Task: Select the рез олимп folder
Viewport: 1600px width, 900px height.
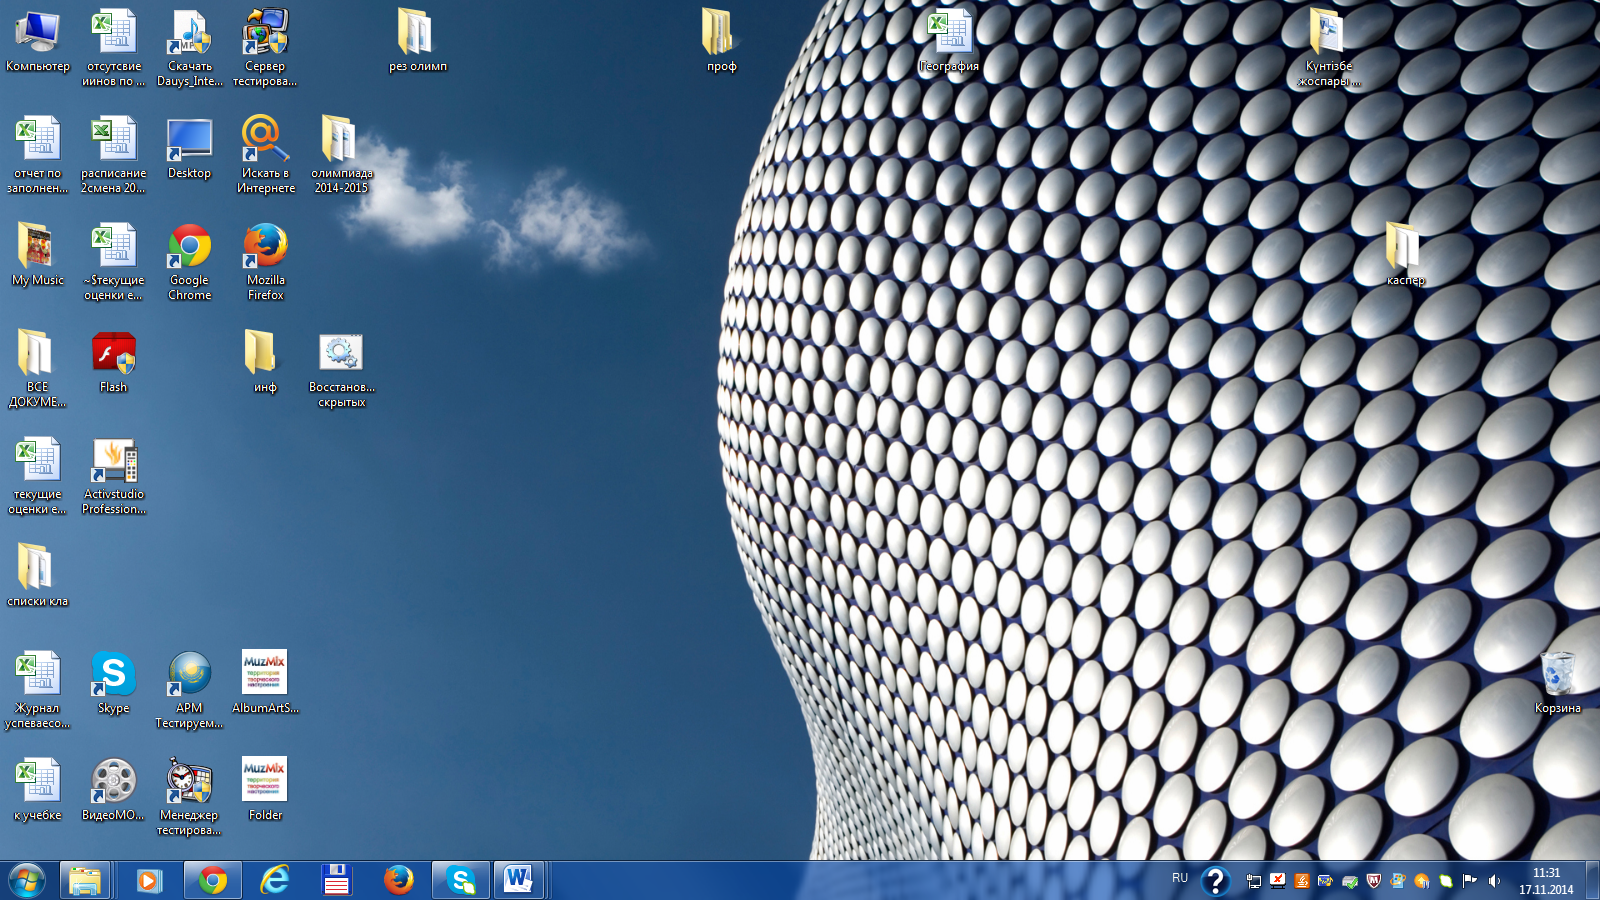Action: pyautogui.click(x=417, y=42)
